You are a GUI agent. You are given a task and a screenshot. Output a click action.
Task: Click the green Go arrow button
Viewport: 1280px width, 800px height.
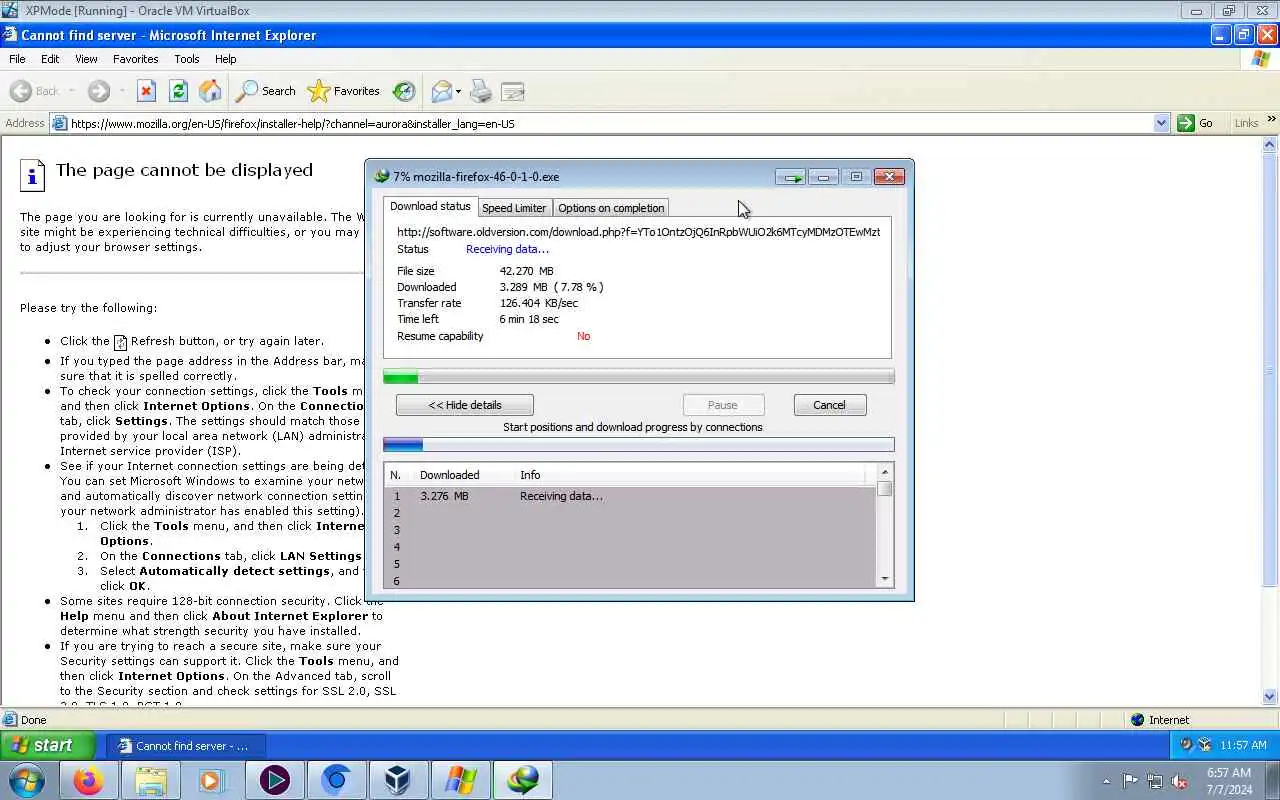1186,123
